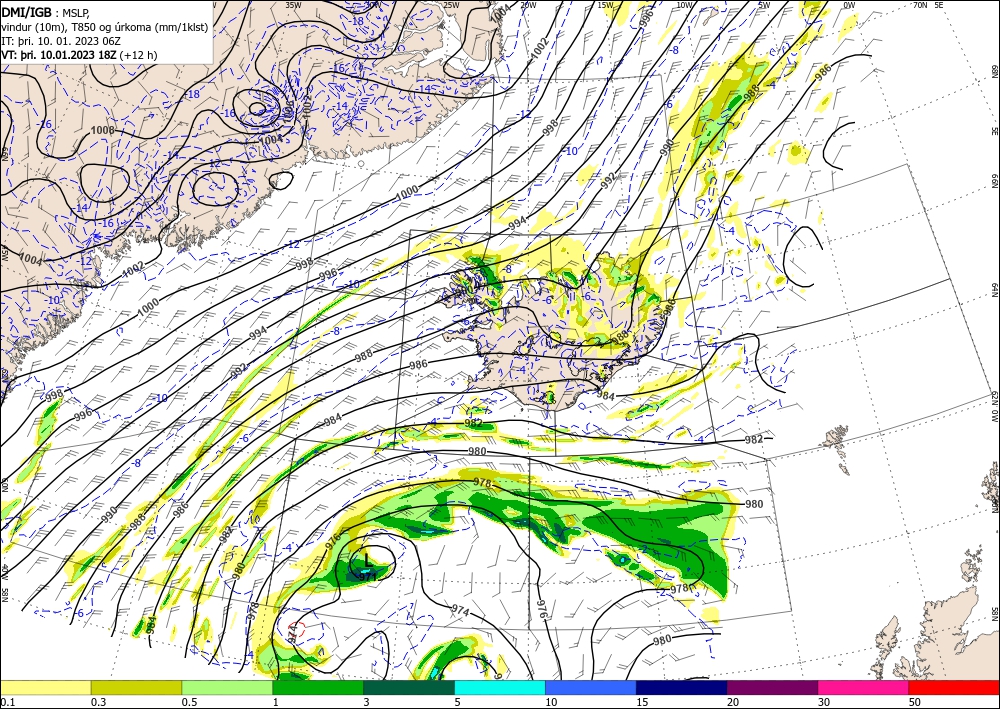Screen dimensions: 1000x709
Task: Click the 25W longitude label
Action: pyautogui.click(x=451, y=5)
